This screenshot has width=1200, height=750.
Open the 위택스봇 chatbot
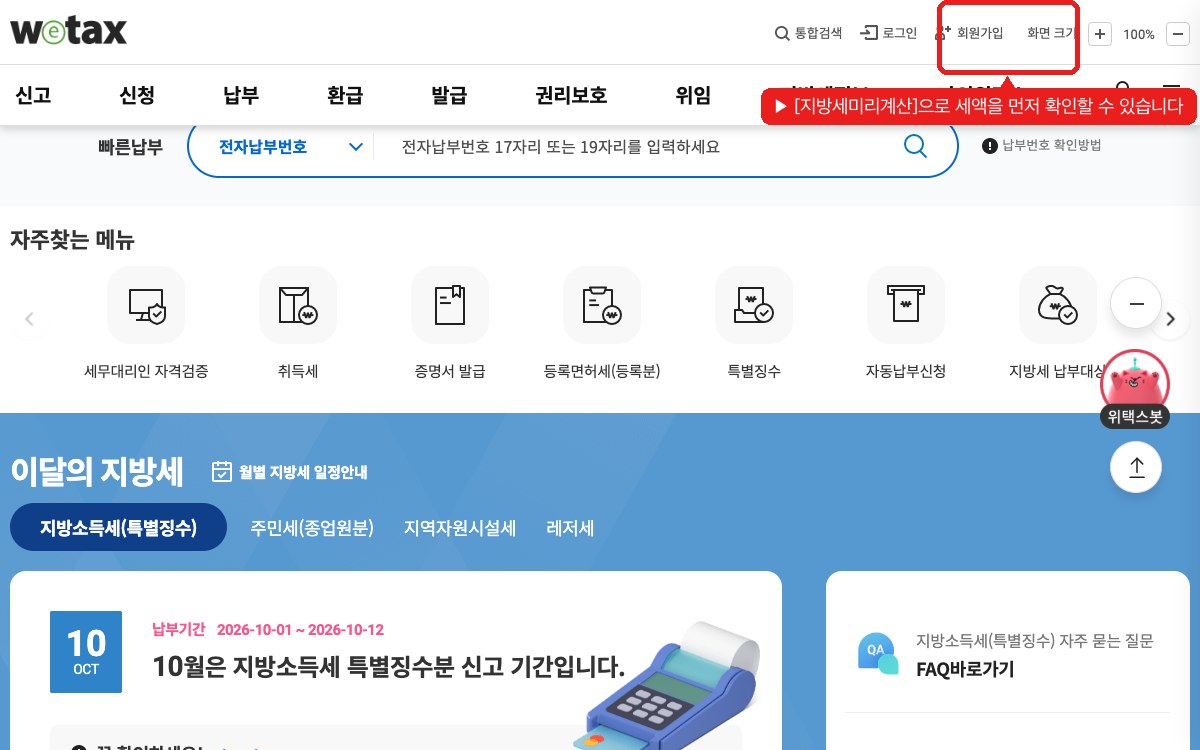[1135, 390]
